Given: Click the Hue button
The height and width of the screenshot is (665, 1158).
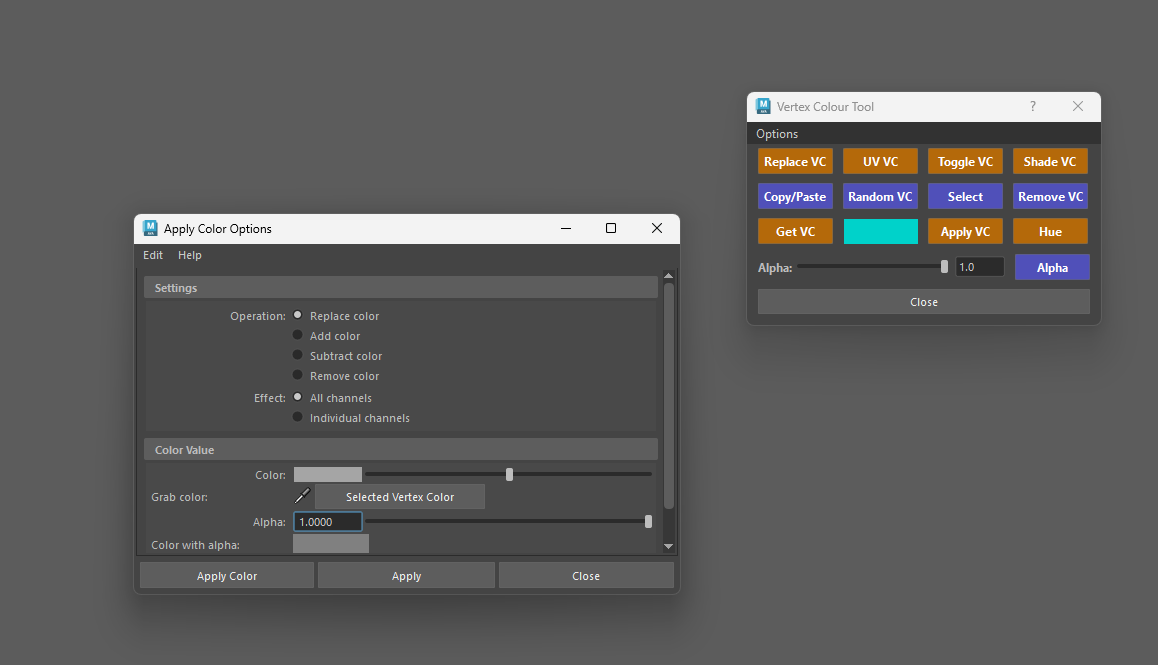Looking at the screenshot, I should 1050,231.
